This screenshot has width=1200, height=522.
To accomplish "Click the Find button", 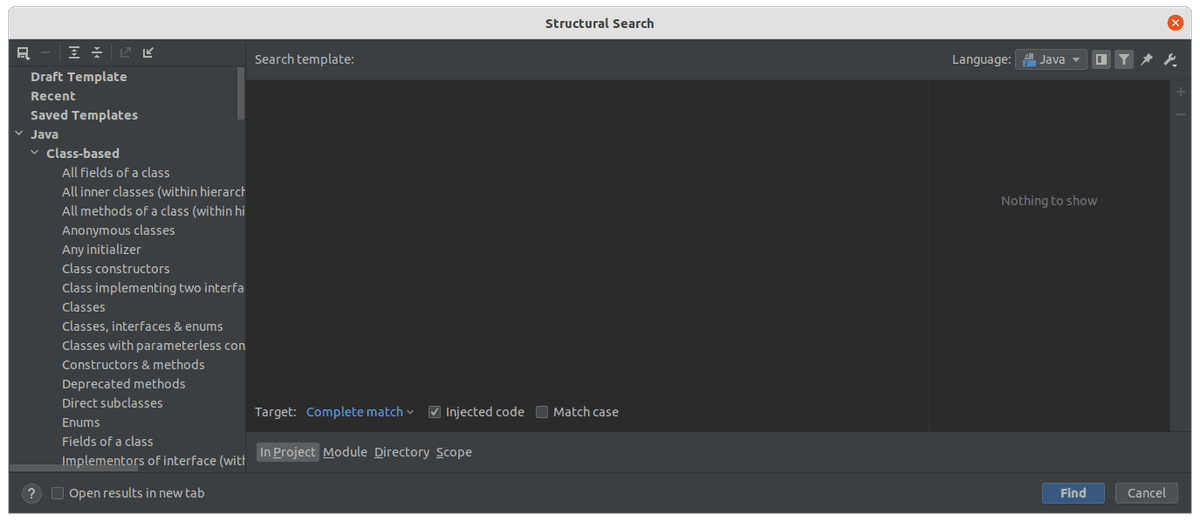I will coord(1073,493).
